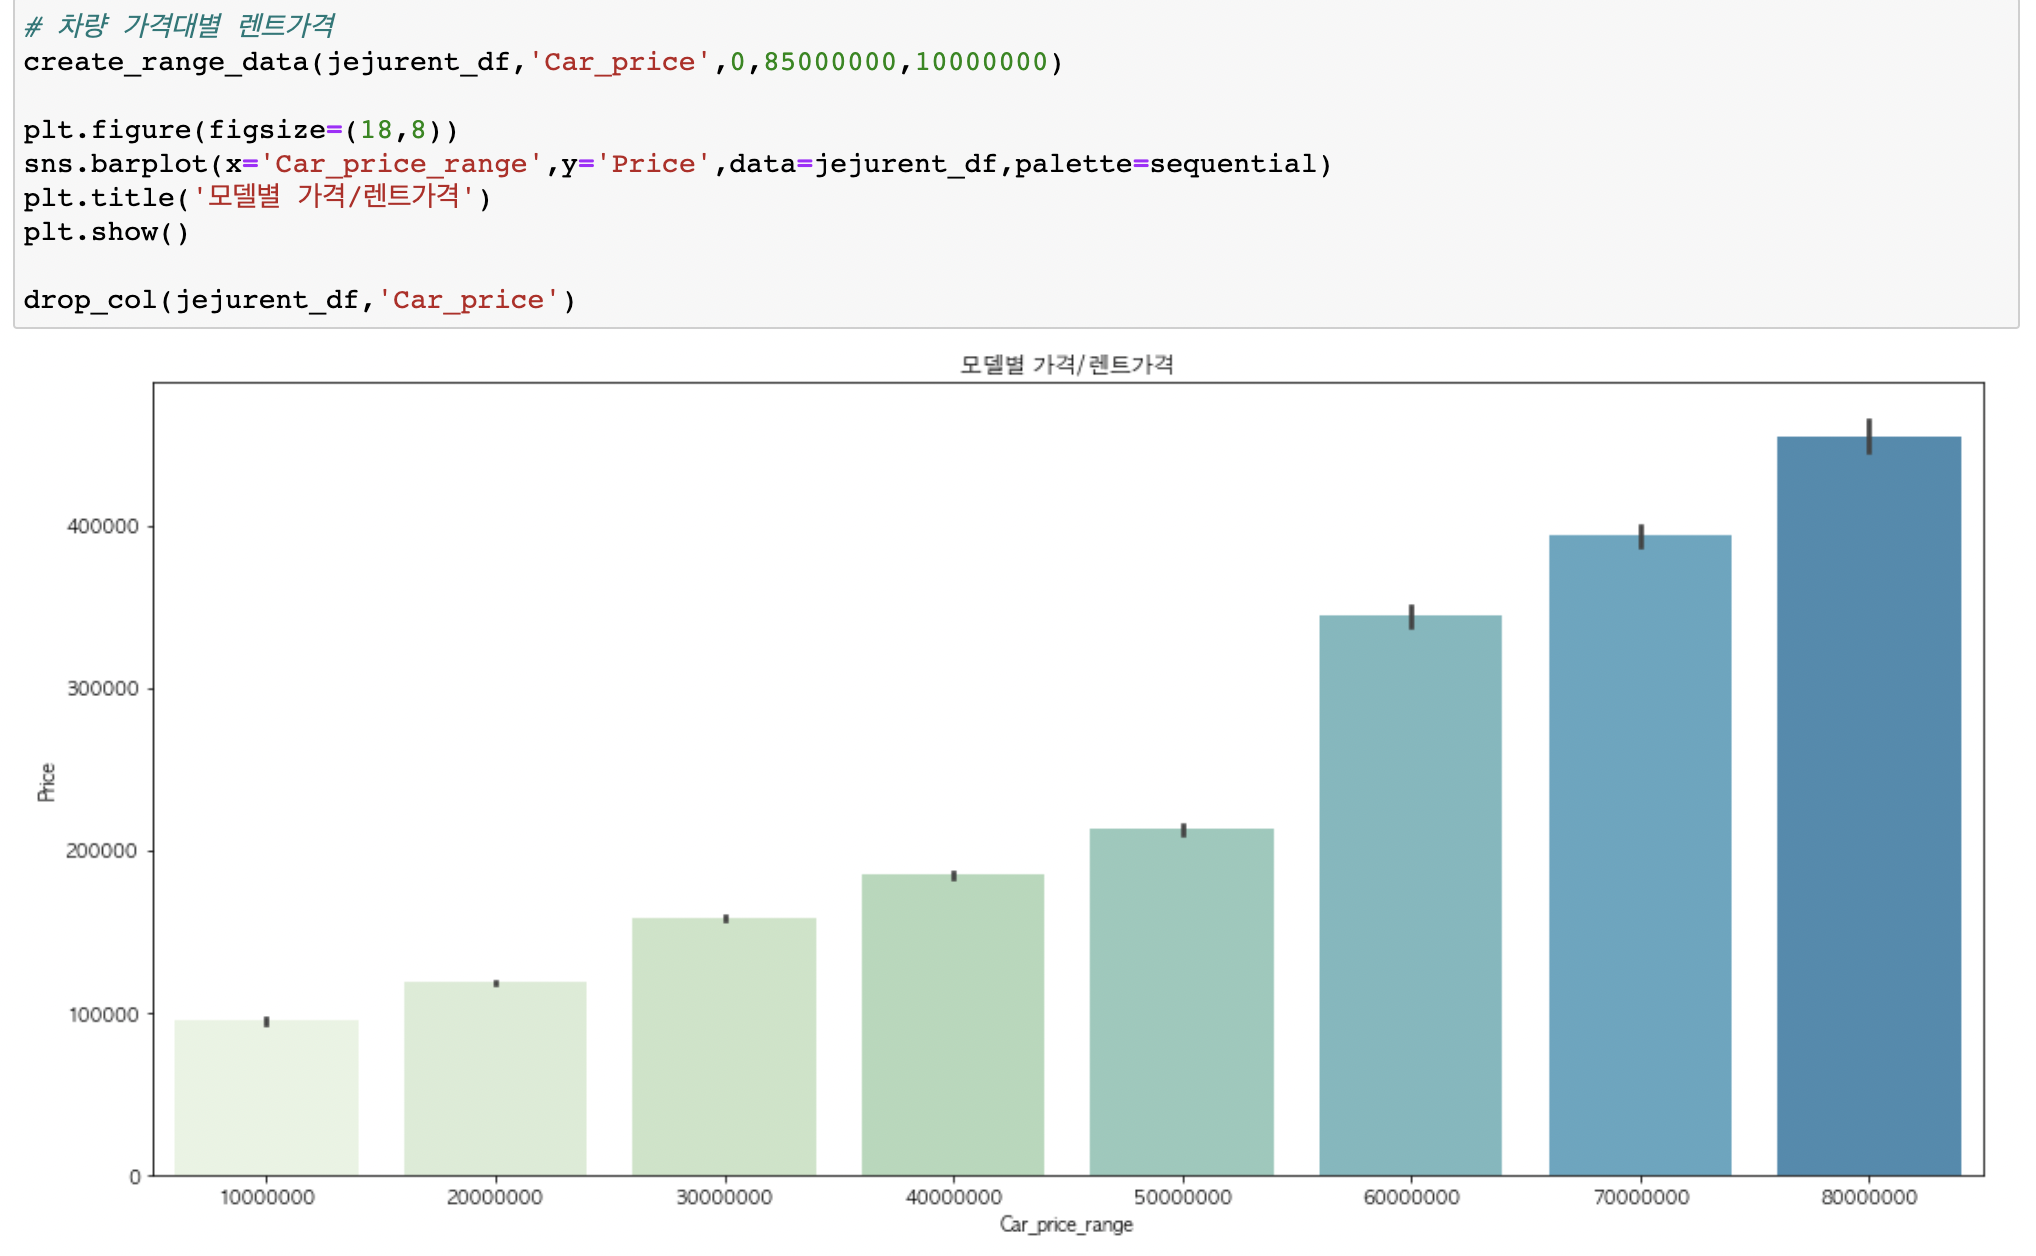Select the Car_price_range x-axis label
This screenshot has width=2036, height=1256.
point(1067,1224)
